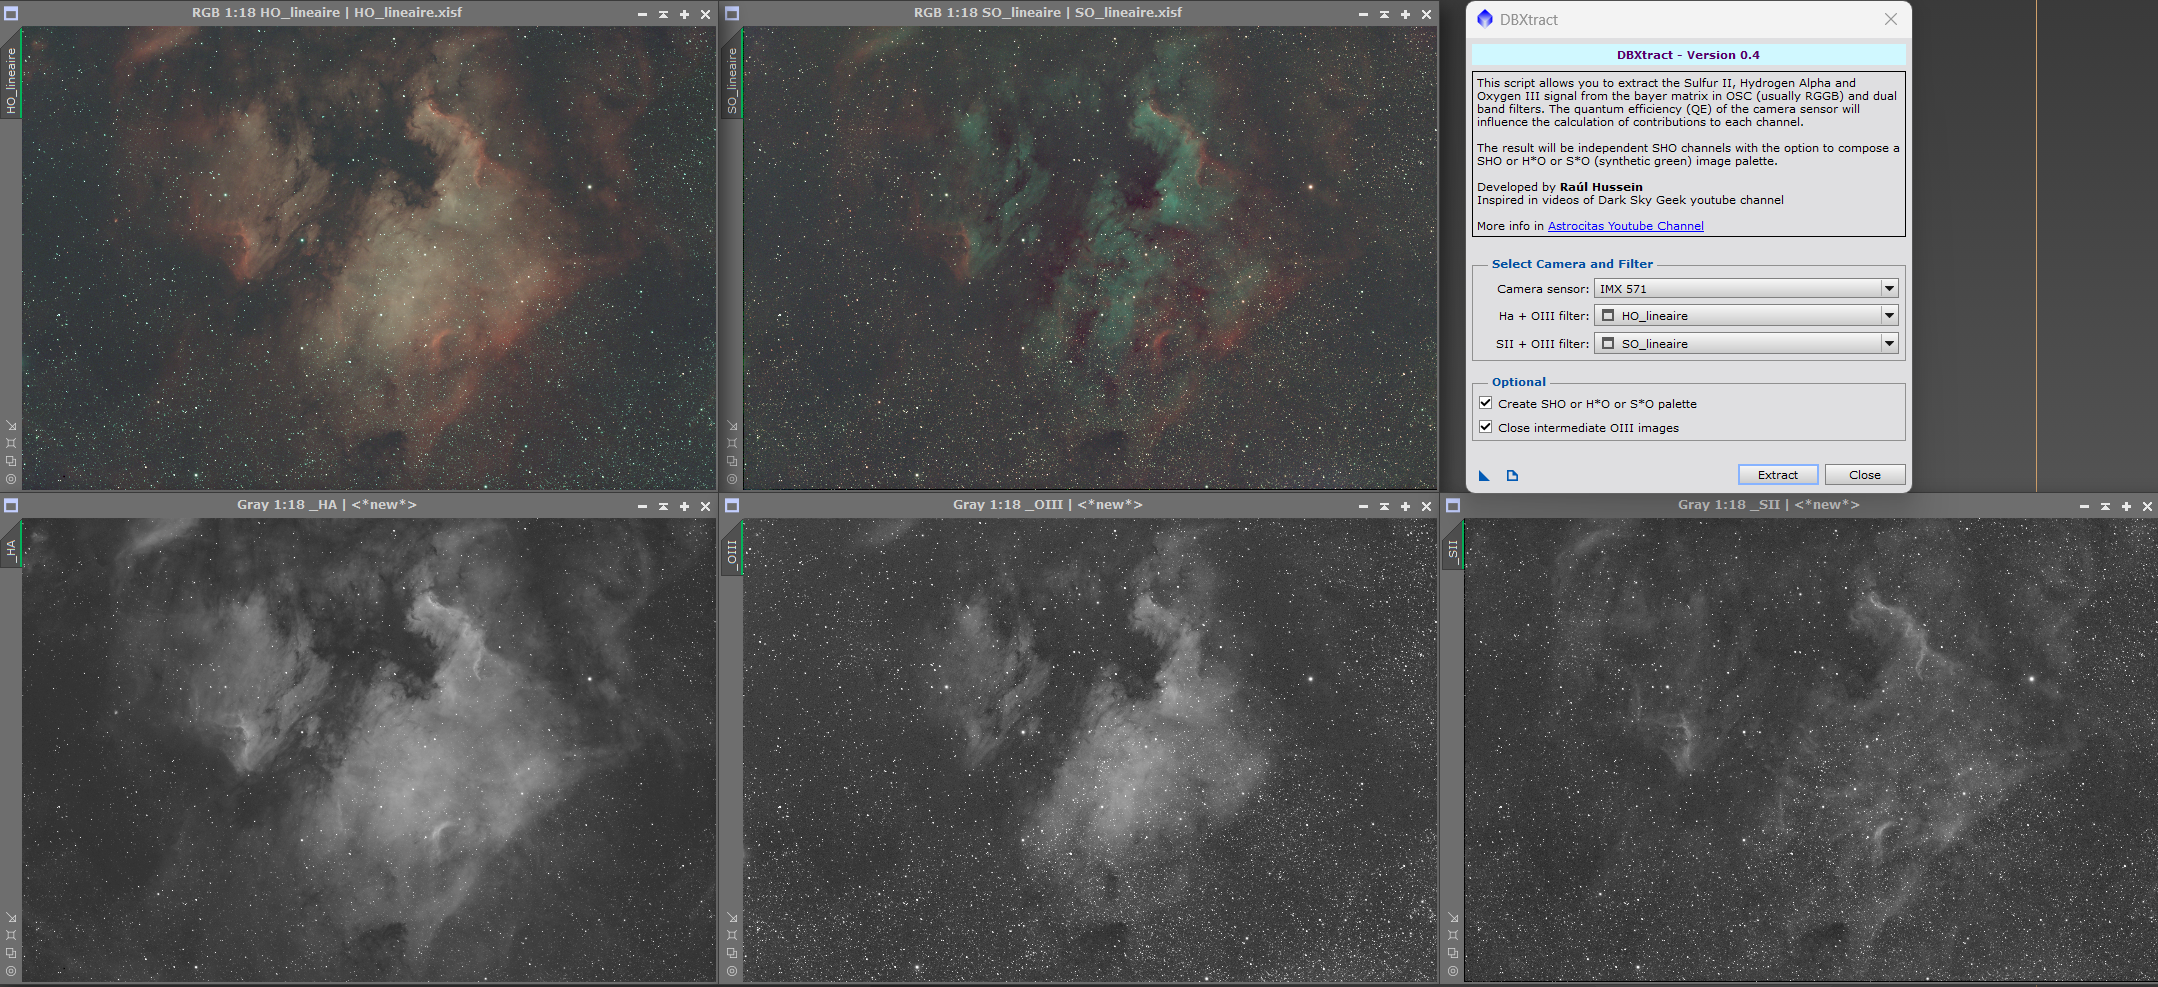Click overlapping squares icon in _HA window
2158x987 pixels.
tap(11, 953)
